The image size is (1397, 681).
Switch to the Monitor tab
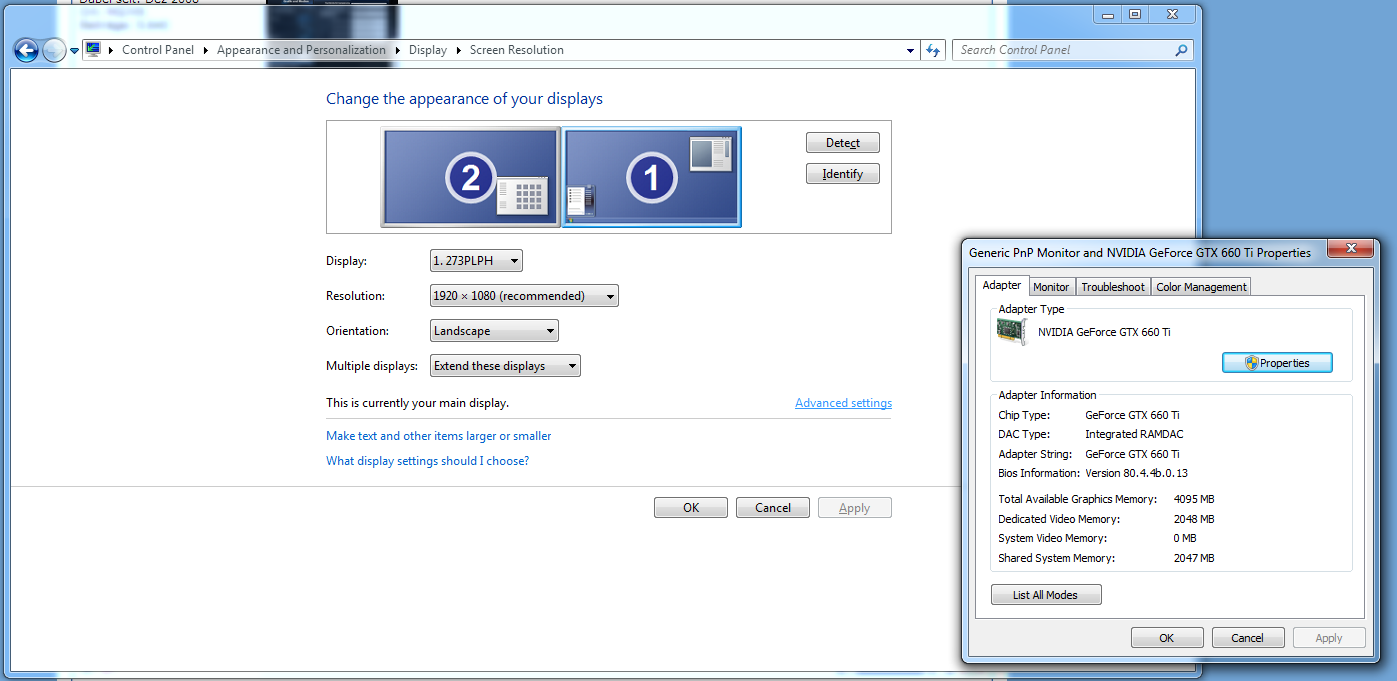tap(1052, 287)
